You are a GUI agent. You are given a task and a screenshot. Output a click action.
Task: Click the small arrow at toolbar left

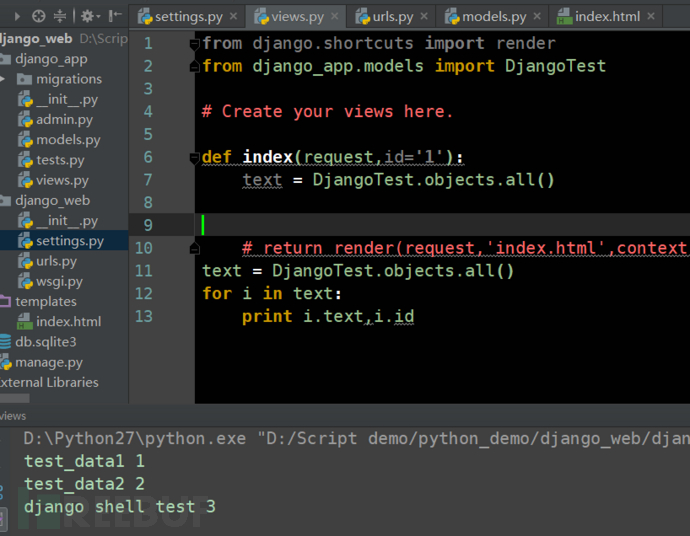[17, 17]
